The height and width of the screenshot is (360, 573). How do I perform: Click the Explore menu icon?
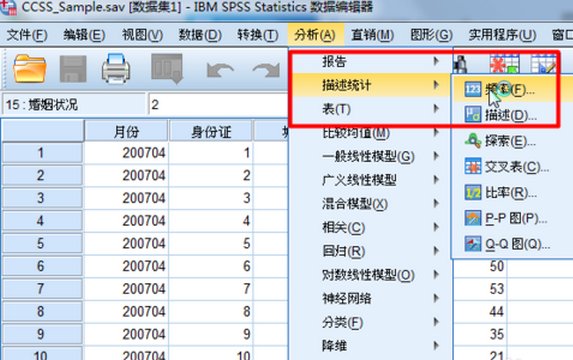pos(473,141)
